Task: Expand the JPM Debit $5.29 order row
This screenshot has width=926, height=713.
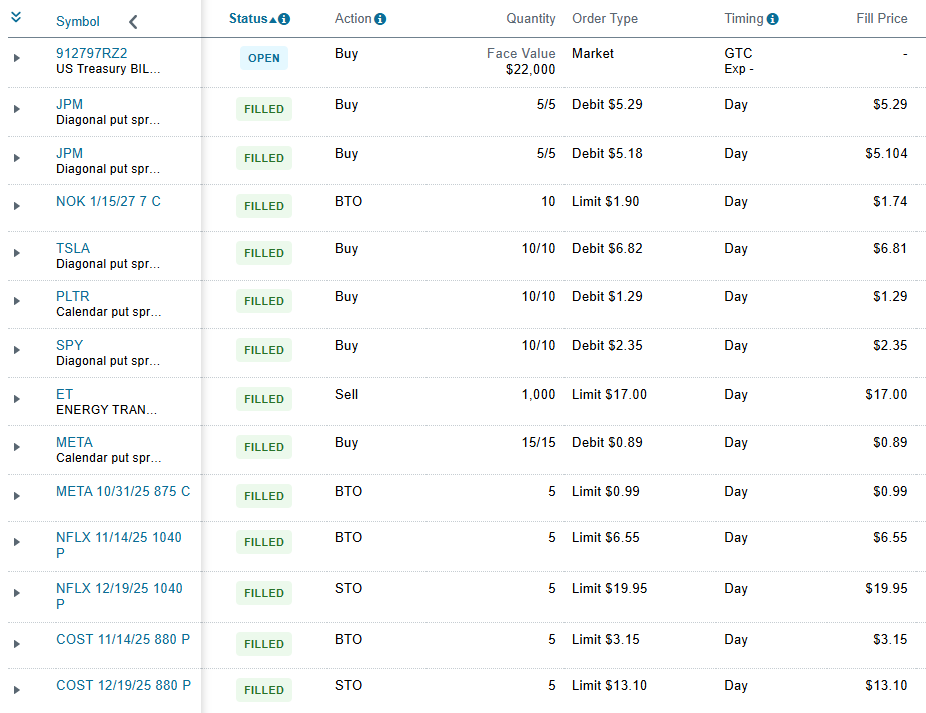Action: pos(17,109)
